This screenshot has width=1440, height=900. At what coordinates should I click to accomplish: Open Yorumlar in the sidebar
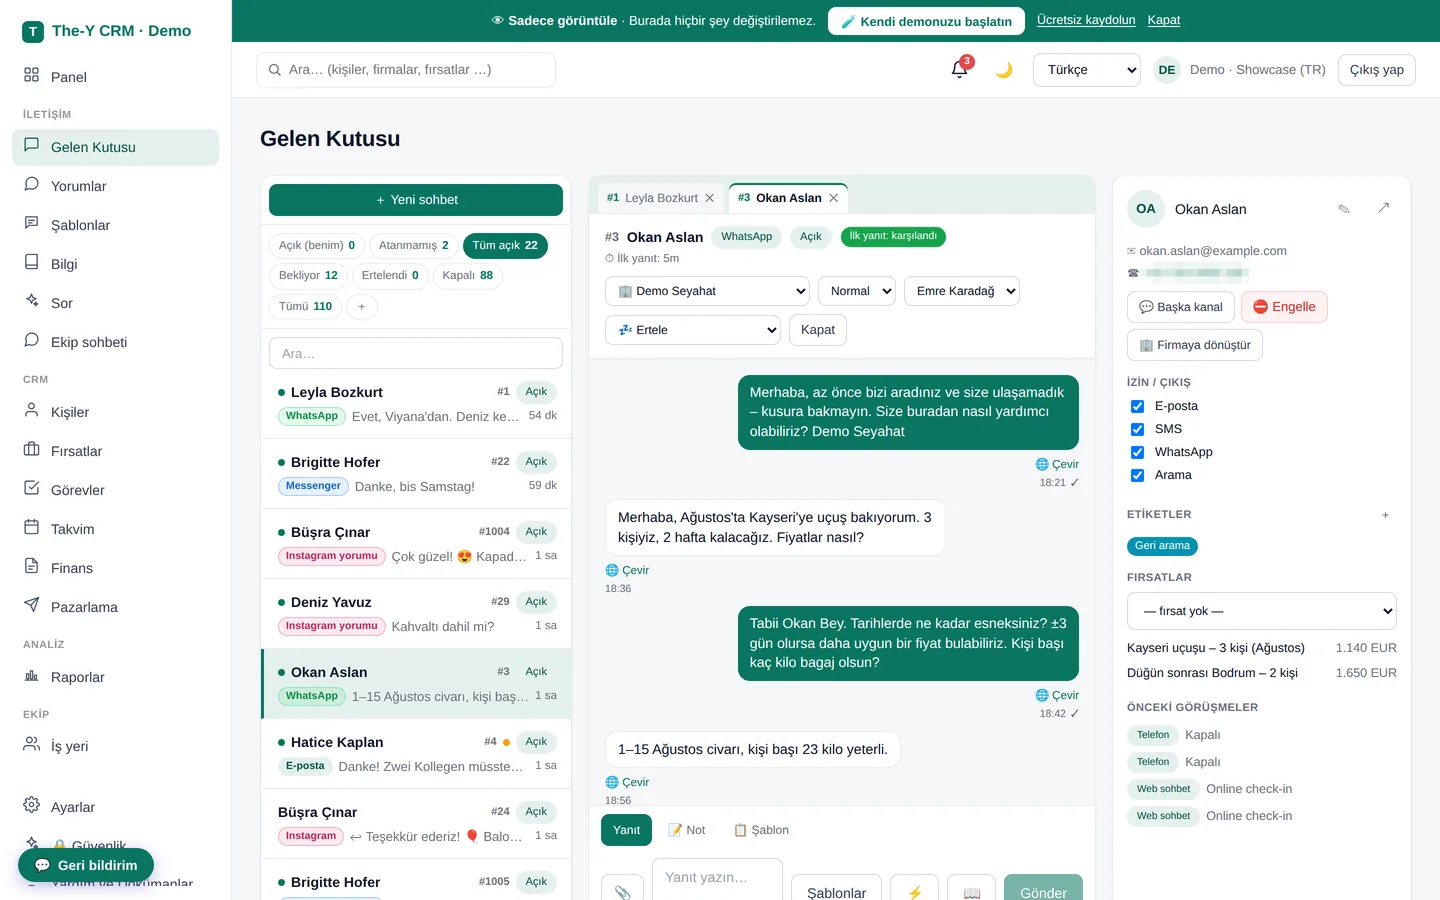click(x=115, y=186)
